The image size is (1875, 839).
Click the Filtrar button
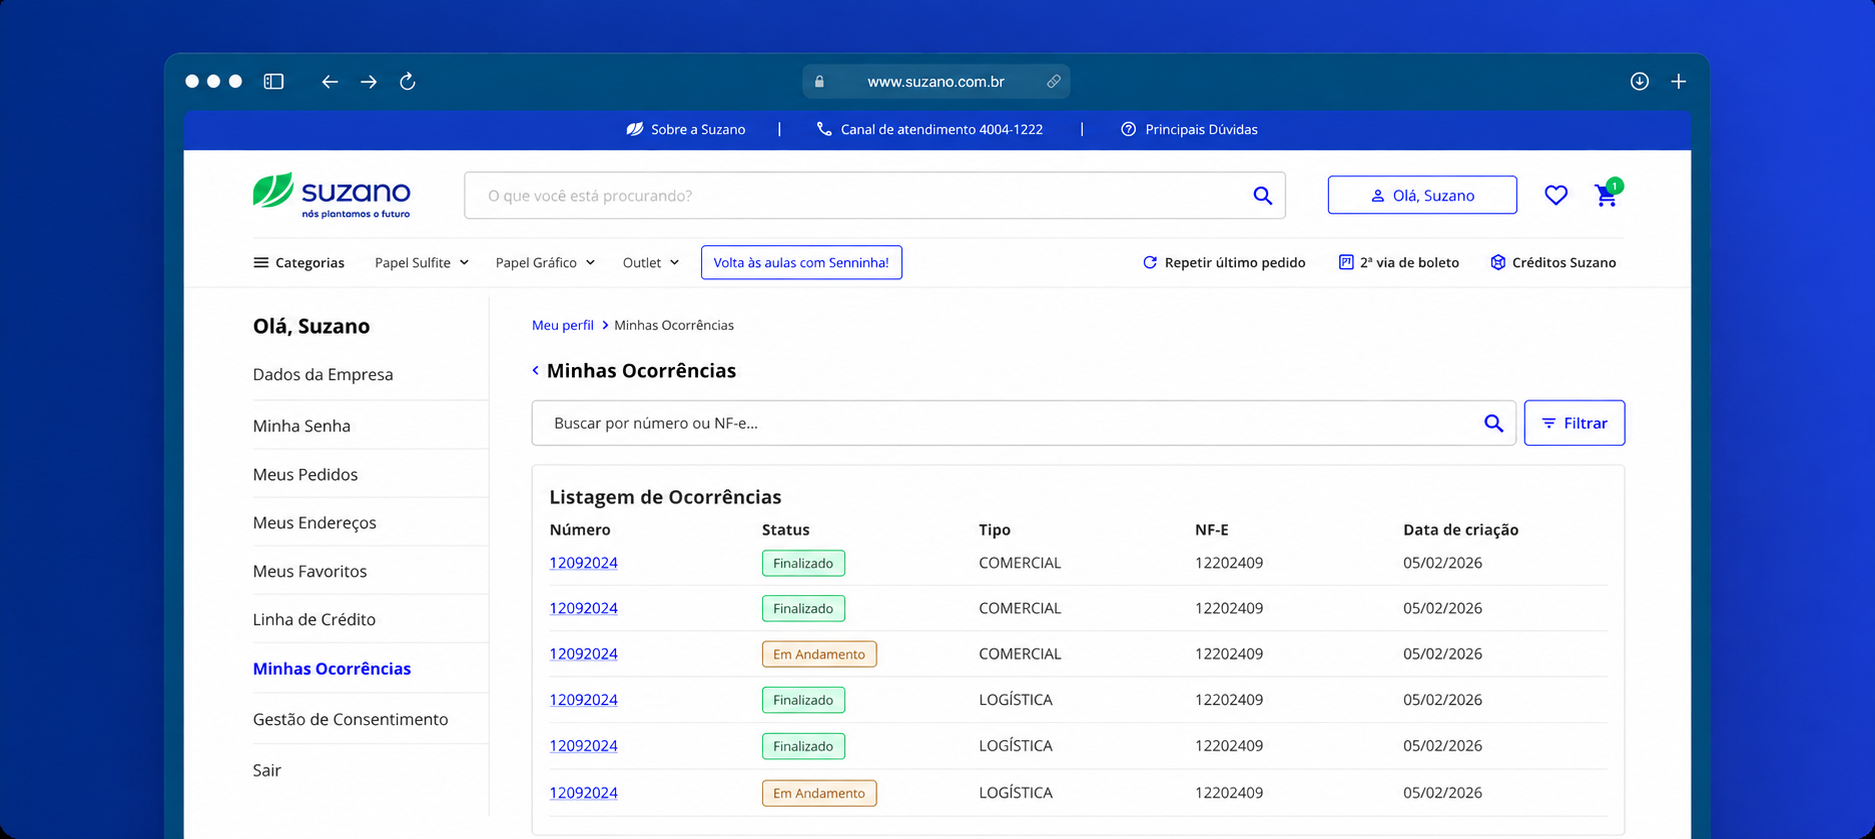click(1574, 423)
